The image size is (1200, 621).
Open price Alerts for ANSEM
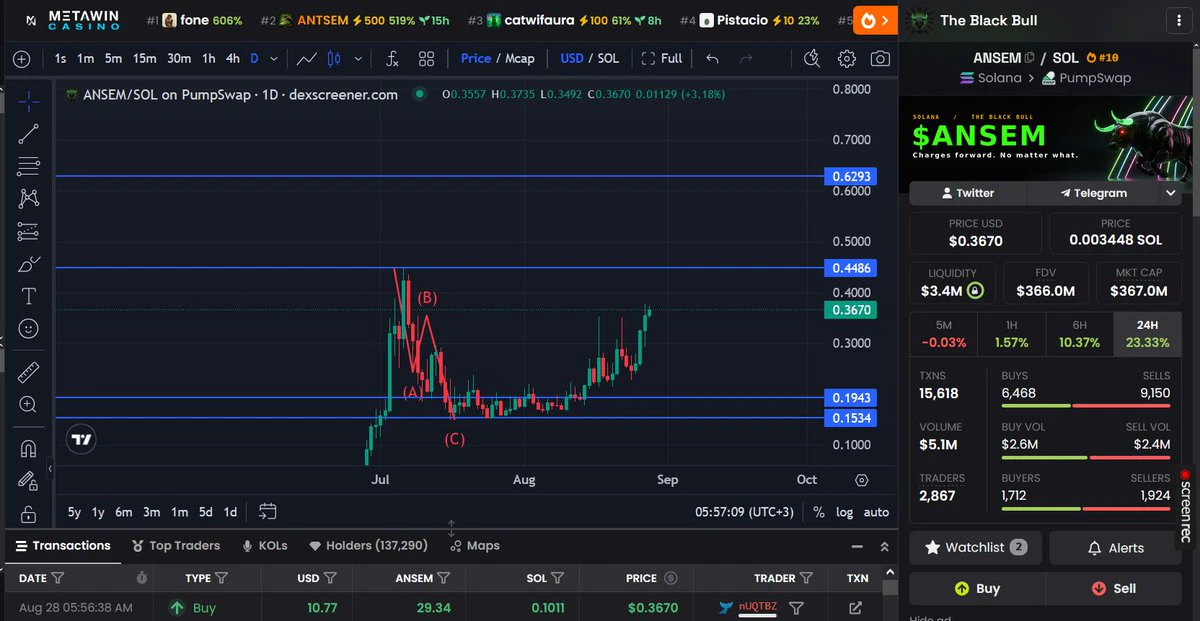click(1116, 548)
